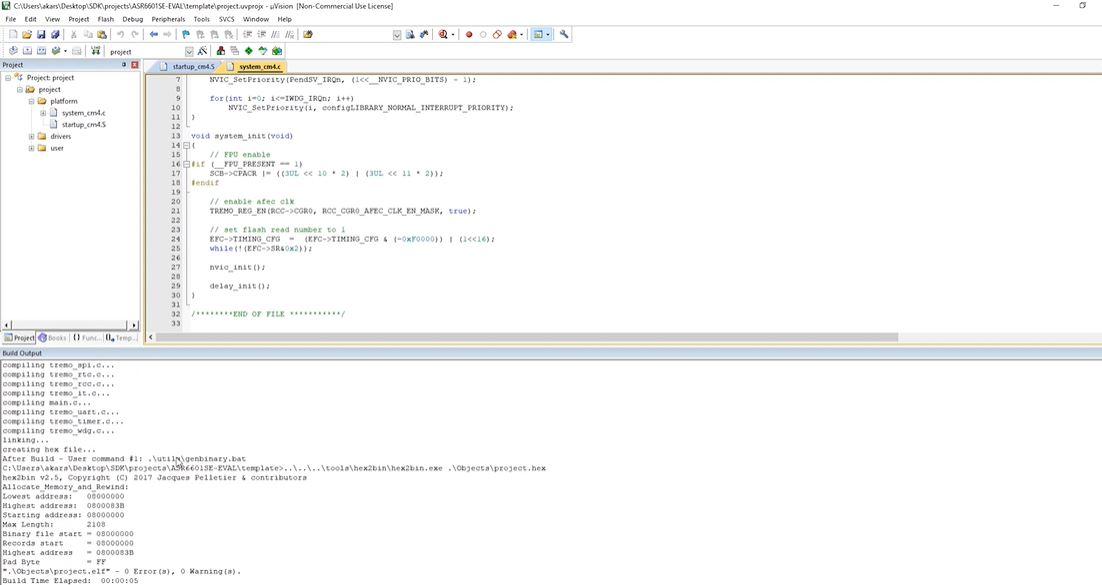Insert a breakpoint with the red dot
This screenshot has height=585, width=1102.
coord(469,34)
